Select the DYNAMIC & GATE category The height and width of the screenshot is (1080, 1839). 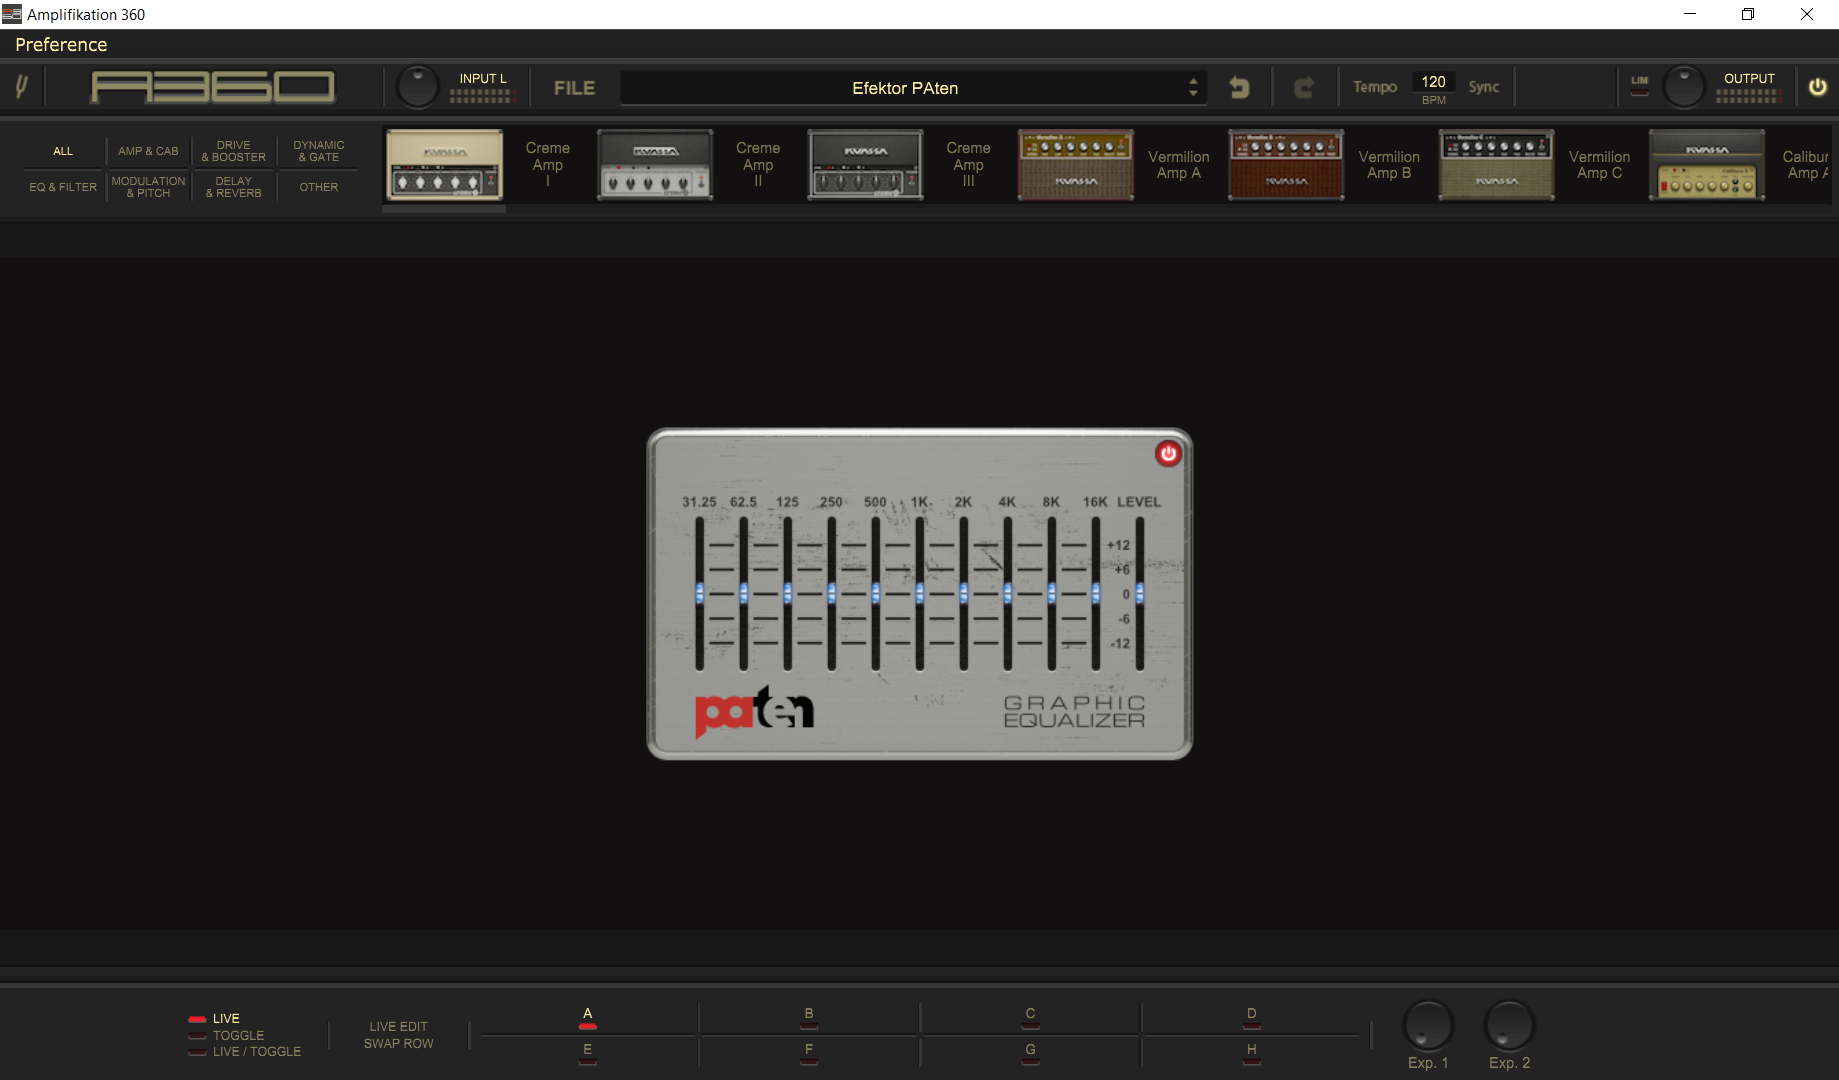(319, 151)
